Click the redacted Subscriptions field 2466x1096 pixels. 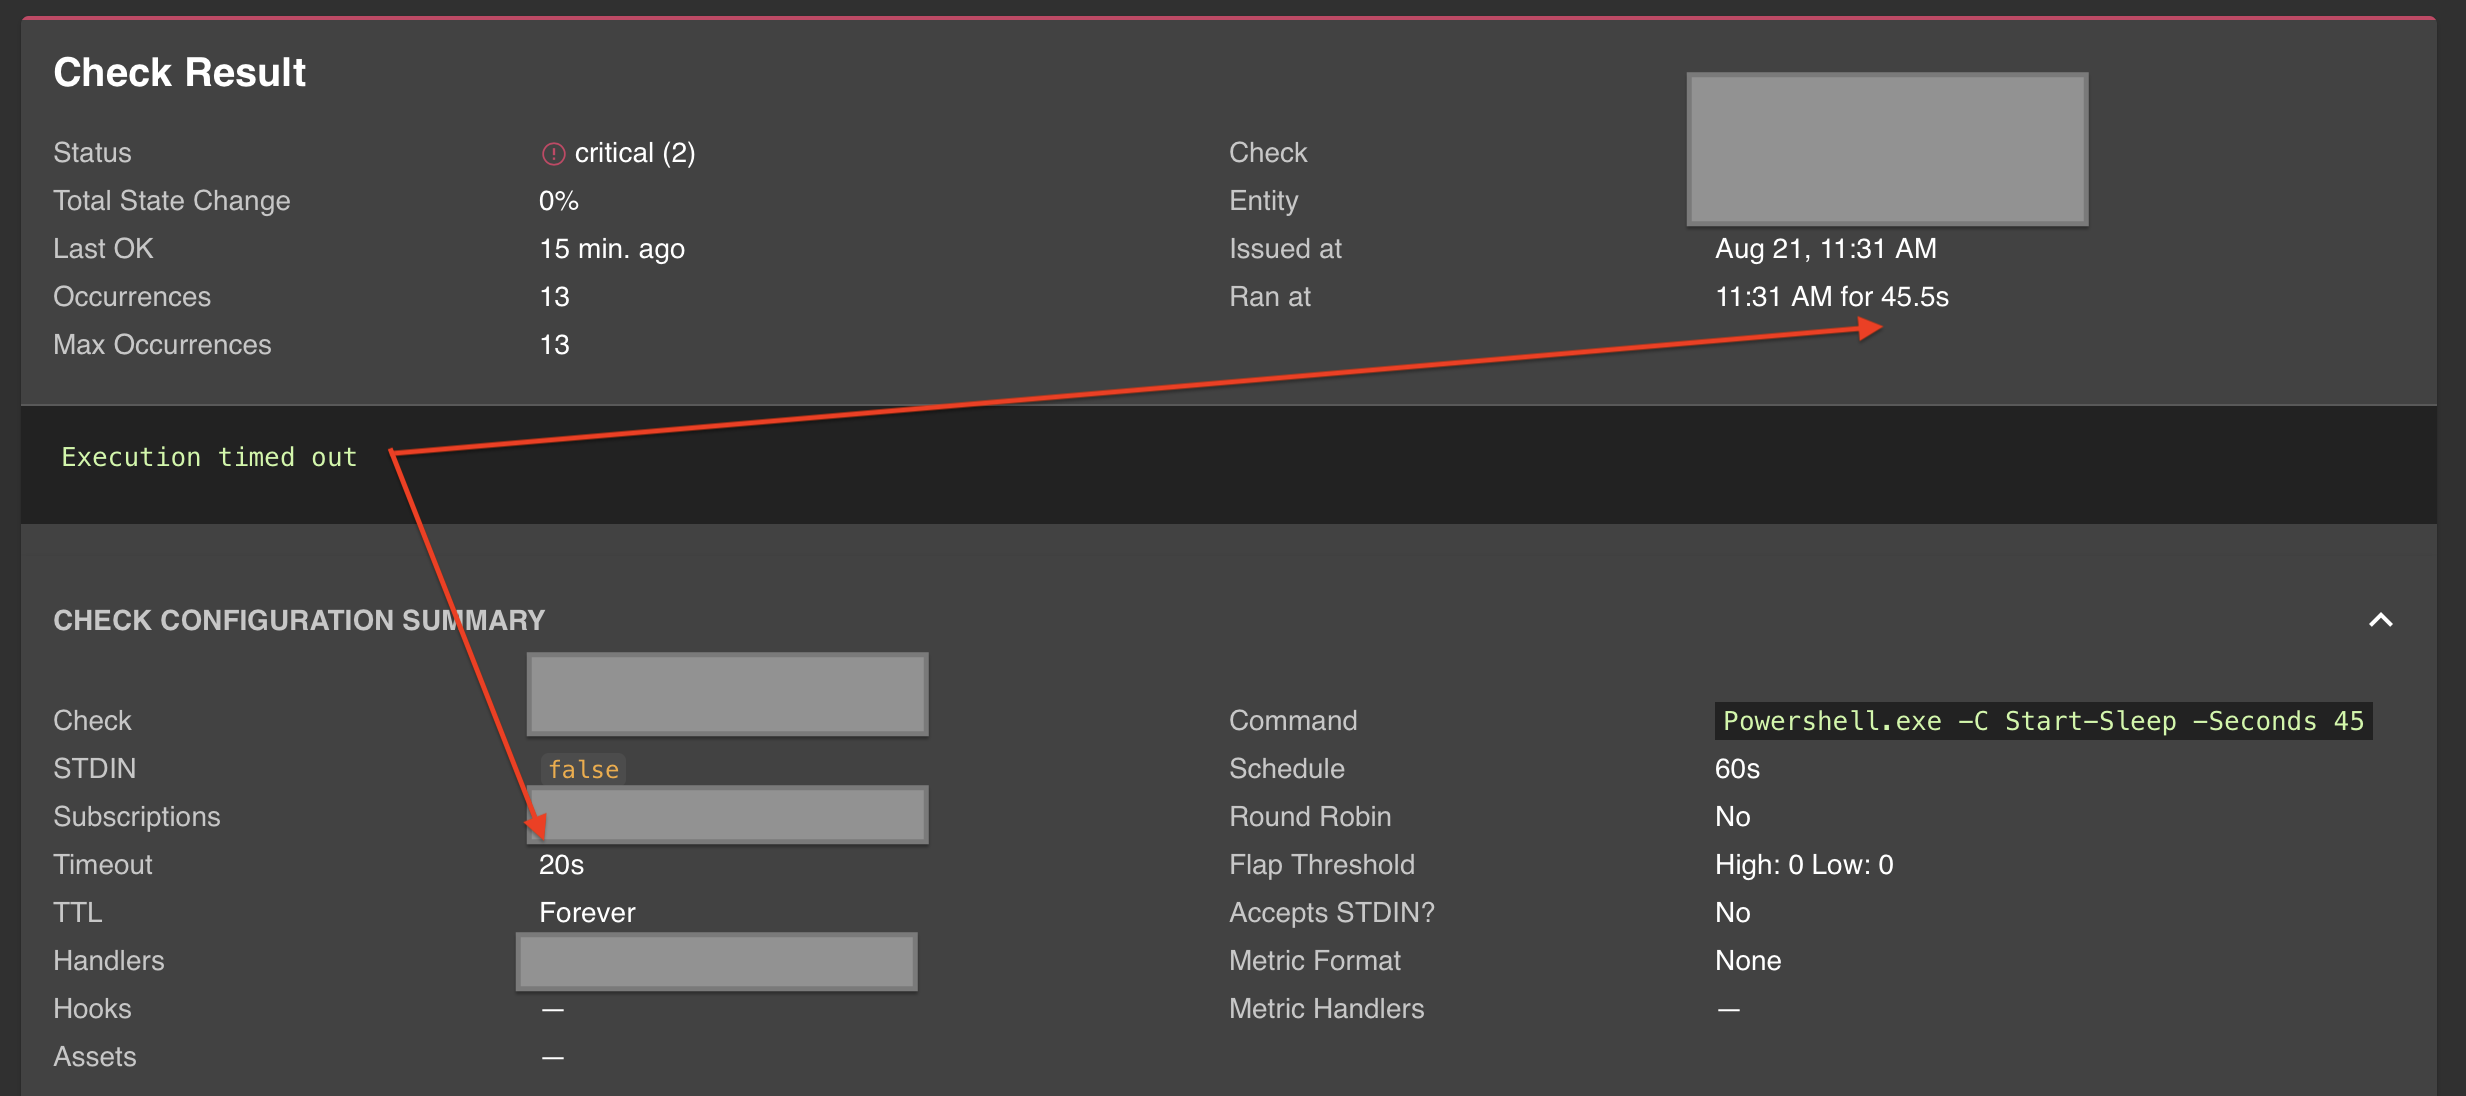[x=727, y=815]
